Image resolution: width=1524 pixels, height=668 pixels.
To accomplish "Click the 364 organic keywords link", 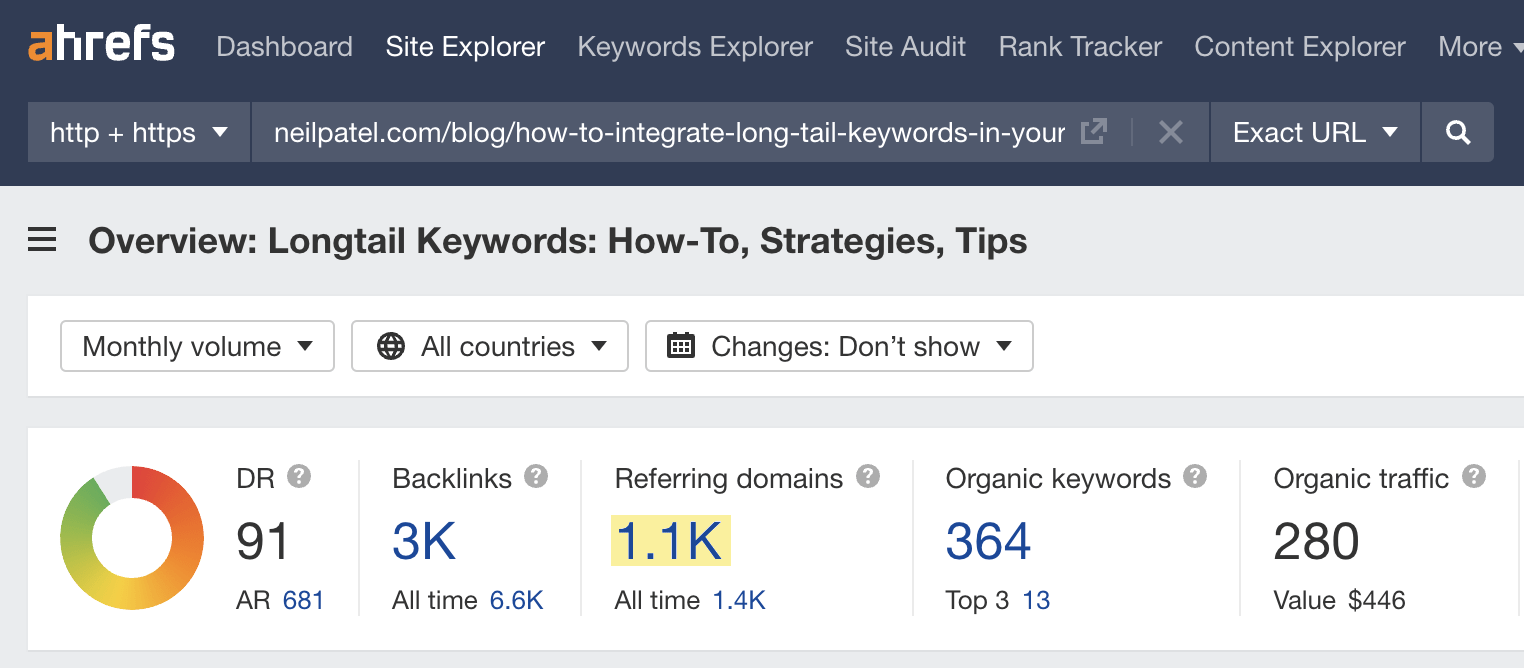I will click(x=988, y=541).
